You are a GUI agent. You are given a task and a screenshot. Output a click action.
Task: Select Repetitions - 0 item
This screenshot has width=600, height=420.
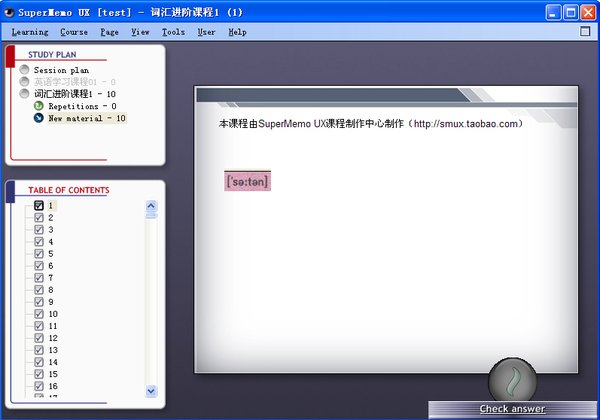[x=82, y=106]
